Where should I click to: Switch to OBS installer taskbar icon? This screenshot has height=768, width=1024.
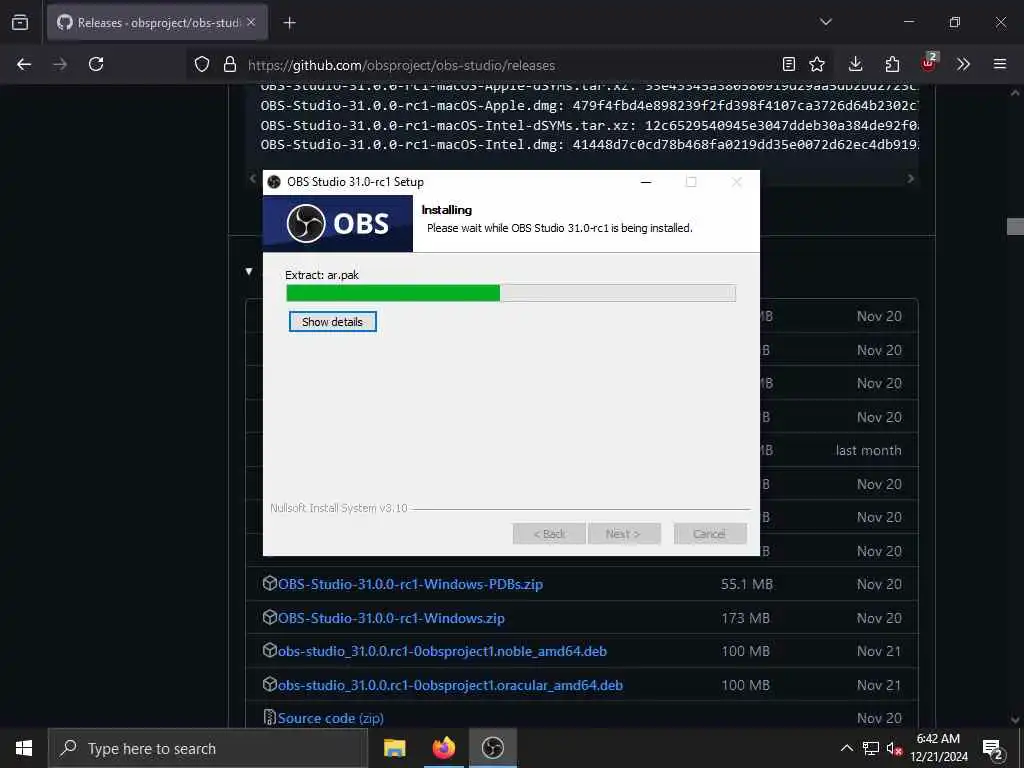(492, 748)
